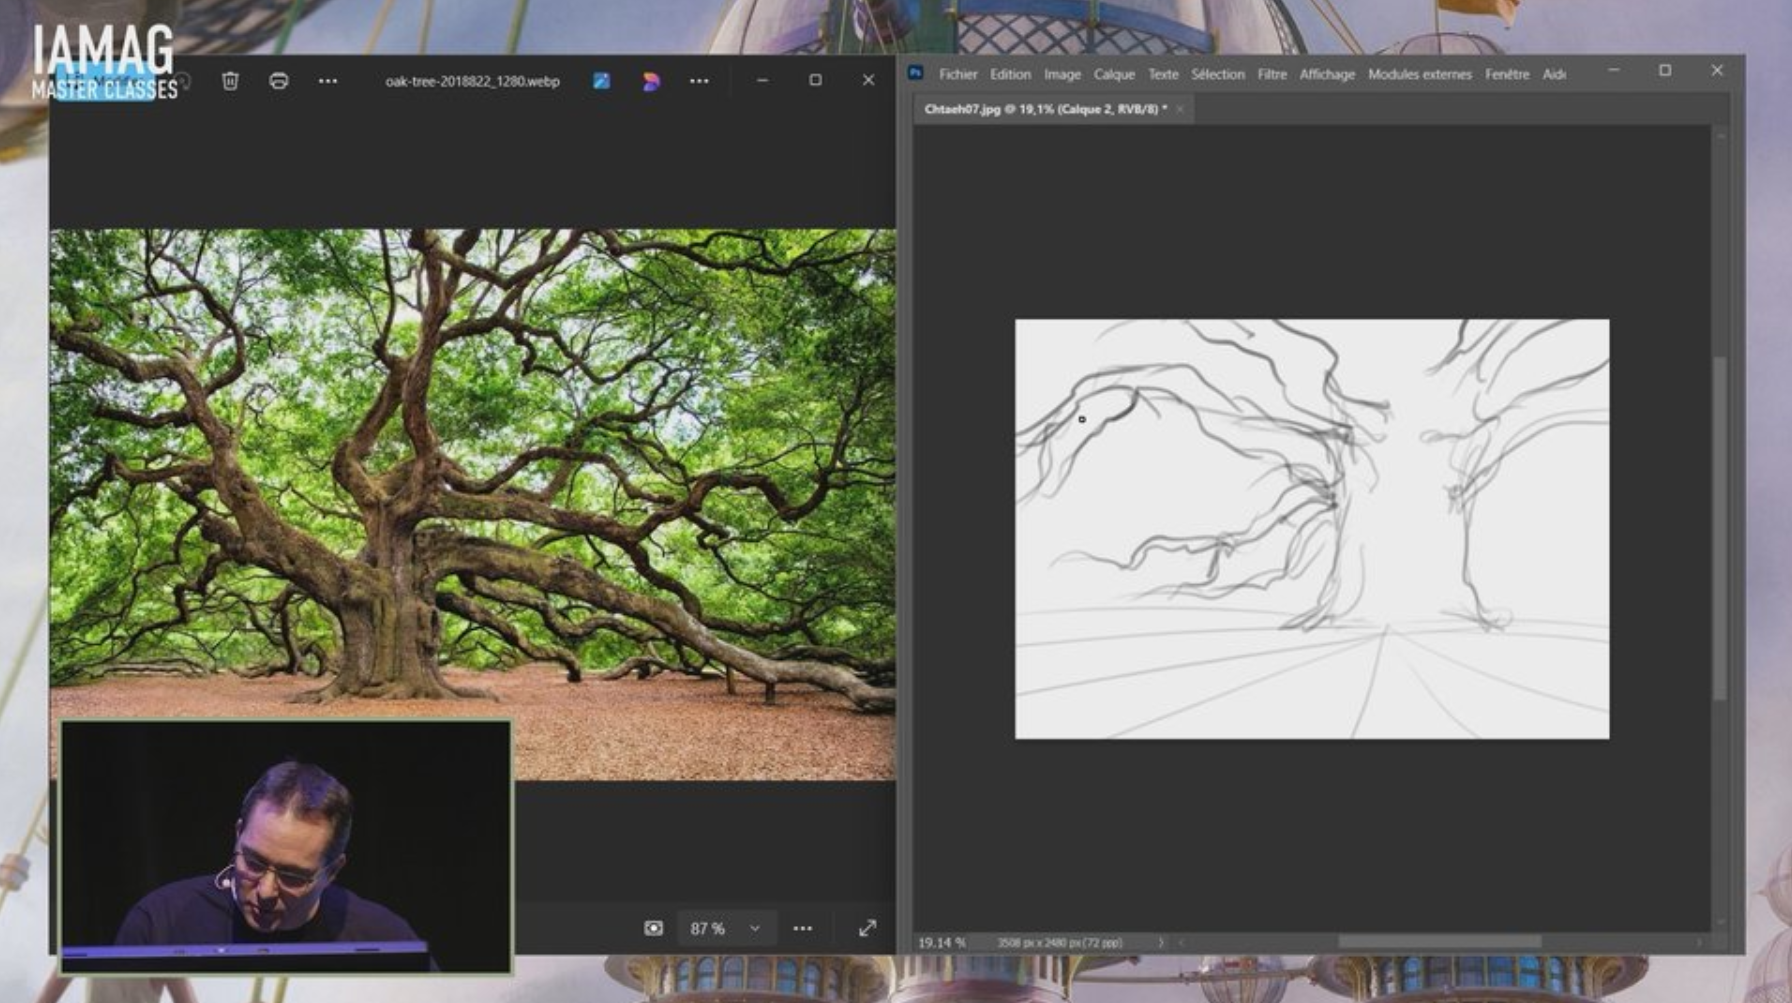The height and width of the screenshot is (1003, 1792).
Task: Expand the 87 % zoom dropdown
Action: click(755, 928)
